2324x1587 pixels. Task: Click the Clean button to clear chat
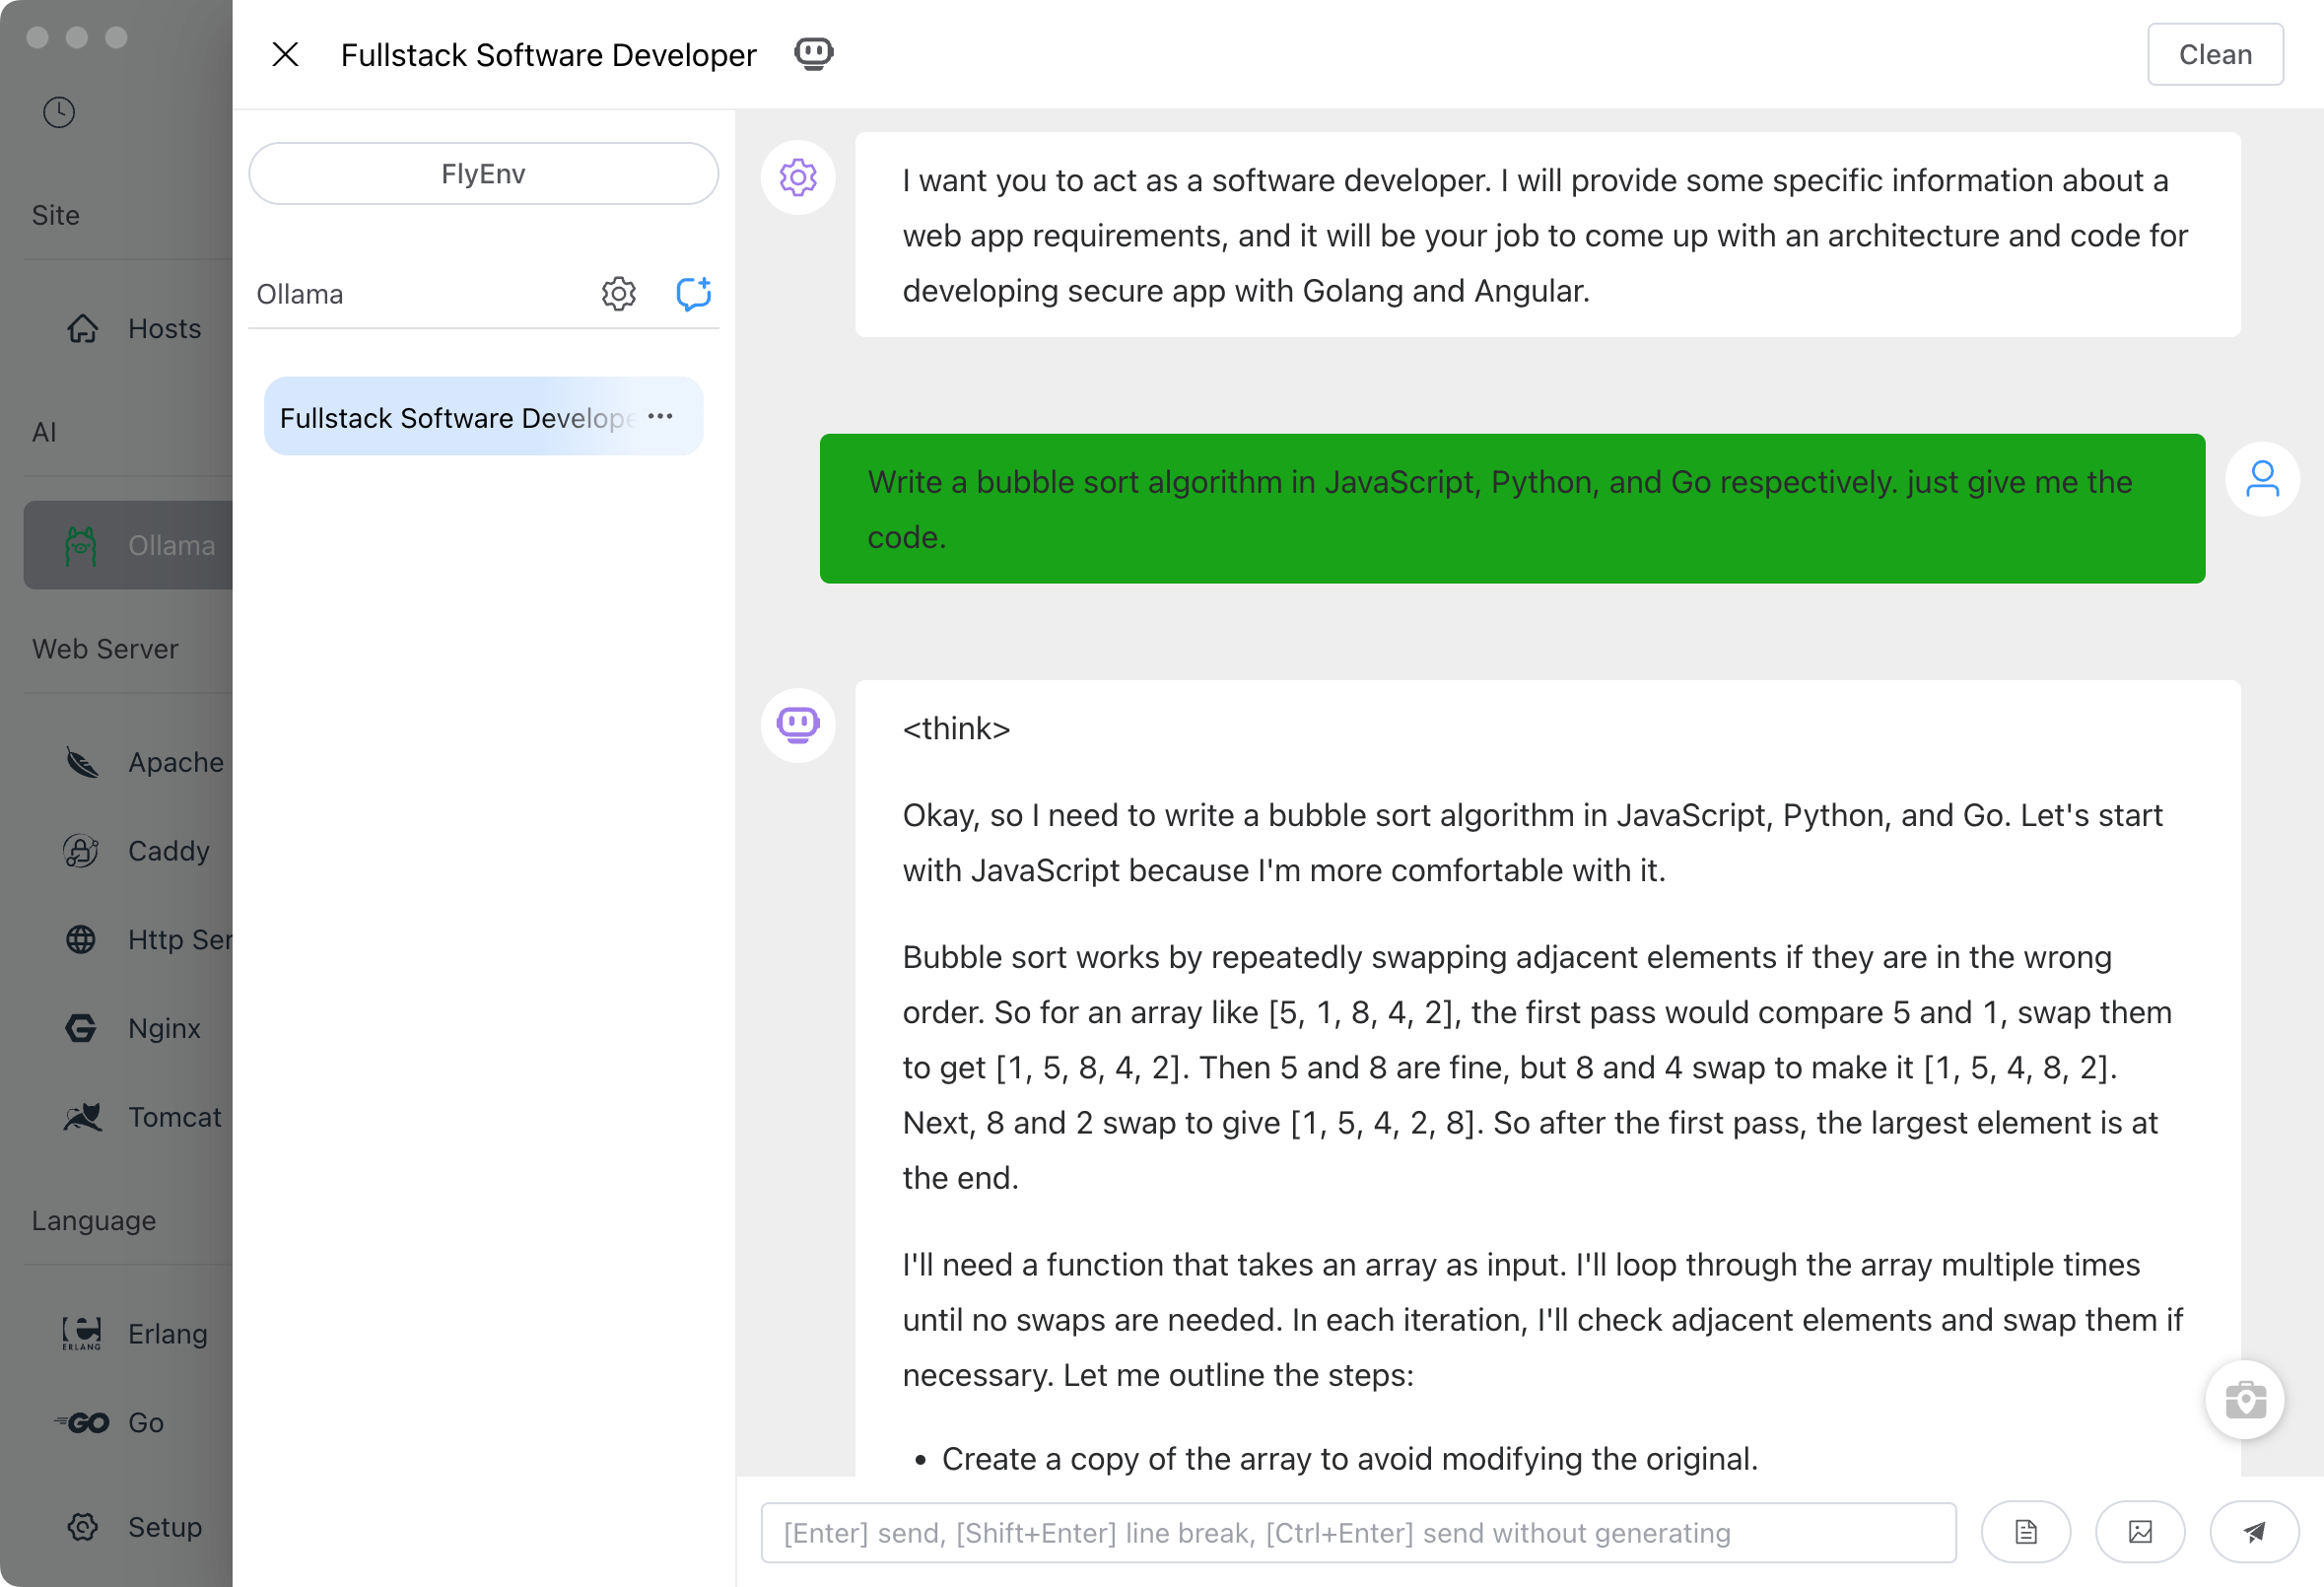pos(2215,54)
